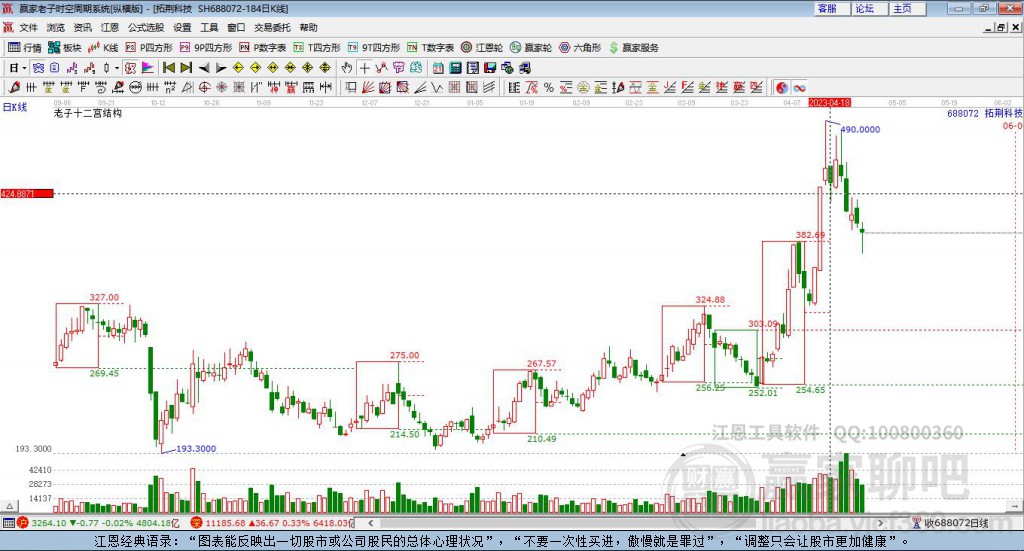Open the 六角形 hexagon tool

point(580,48)
